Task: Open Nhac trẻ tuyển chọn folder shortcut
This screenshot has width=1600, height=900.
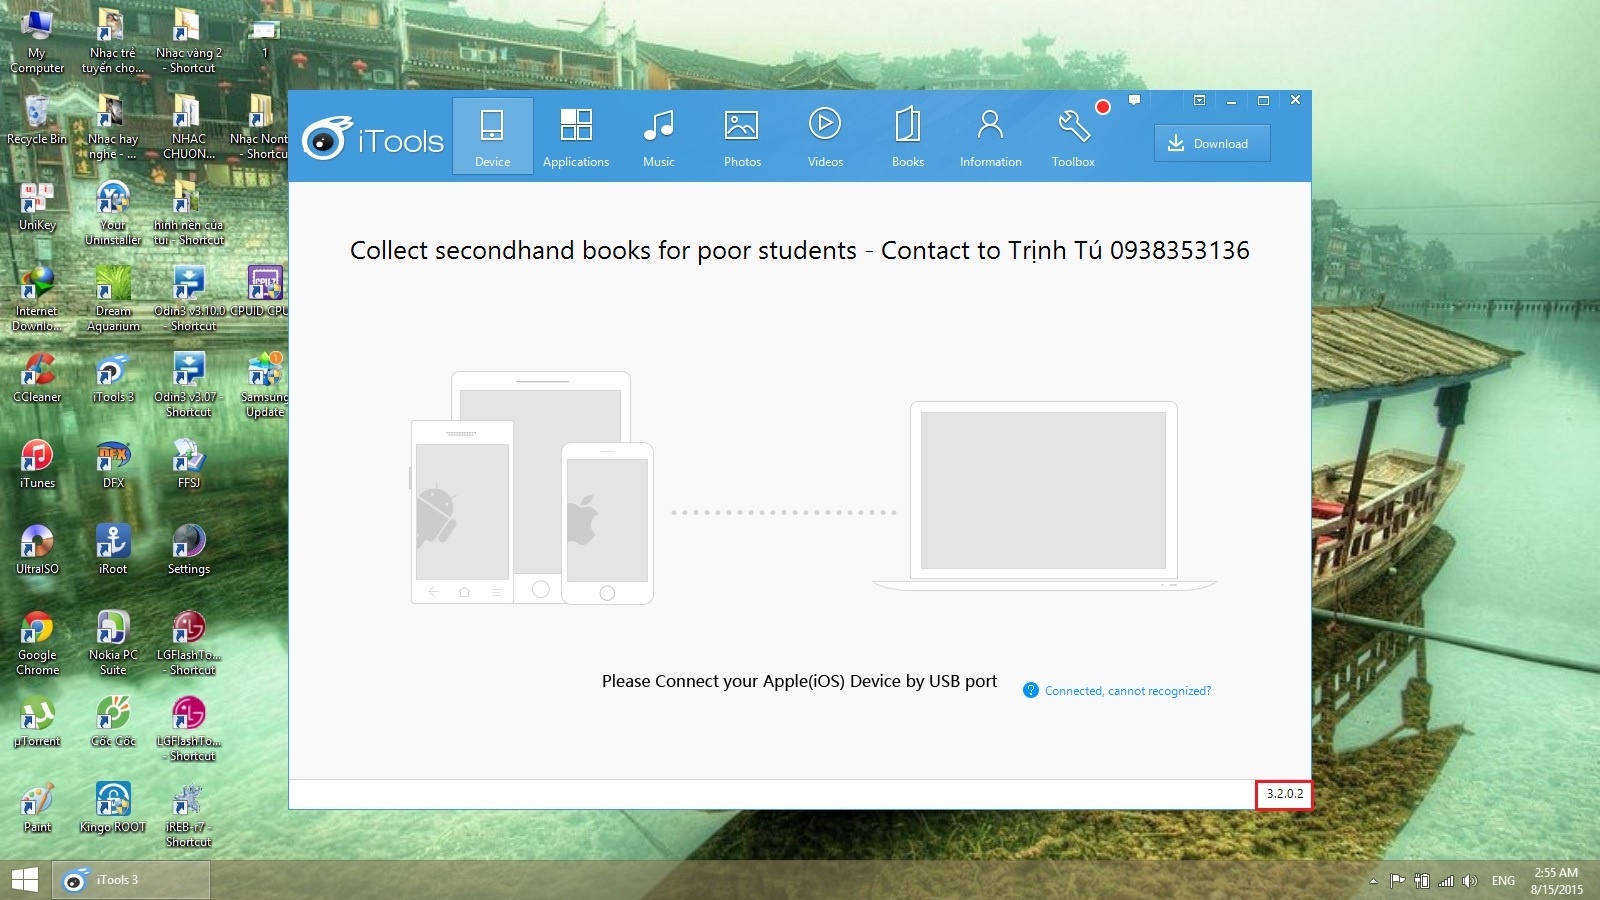Action: click(x=113, y=40)
